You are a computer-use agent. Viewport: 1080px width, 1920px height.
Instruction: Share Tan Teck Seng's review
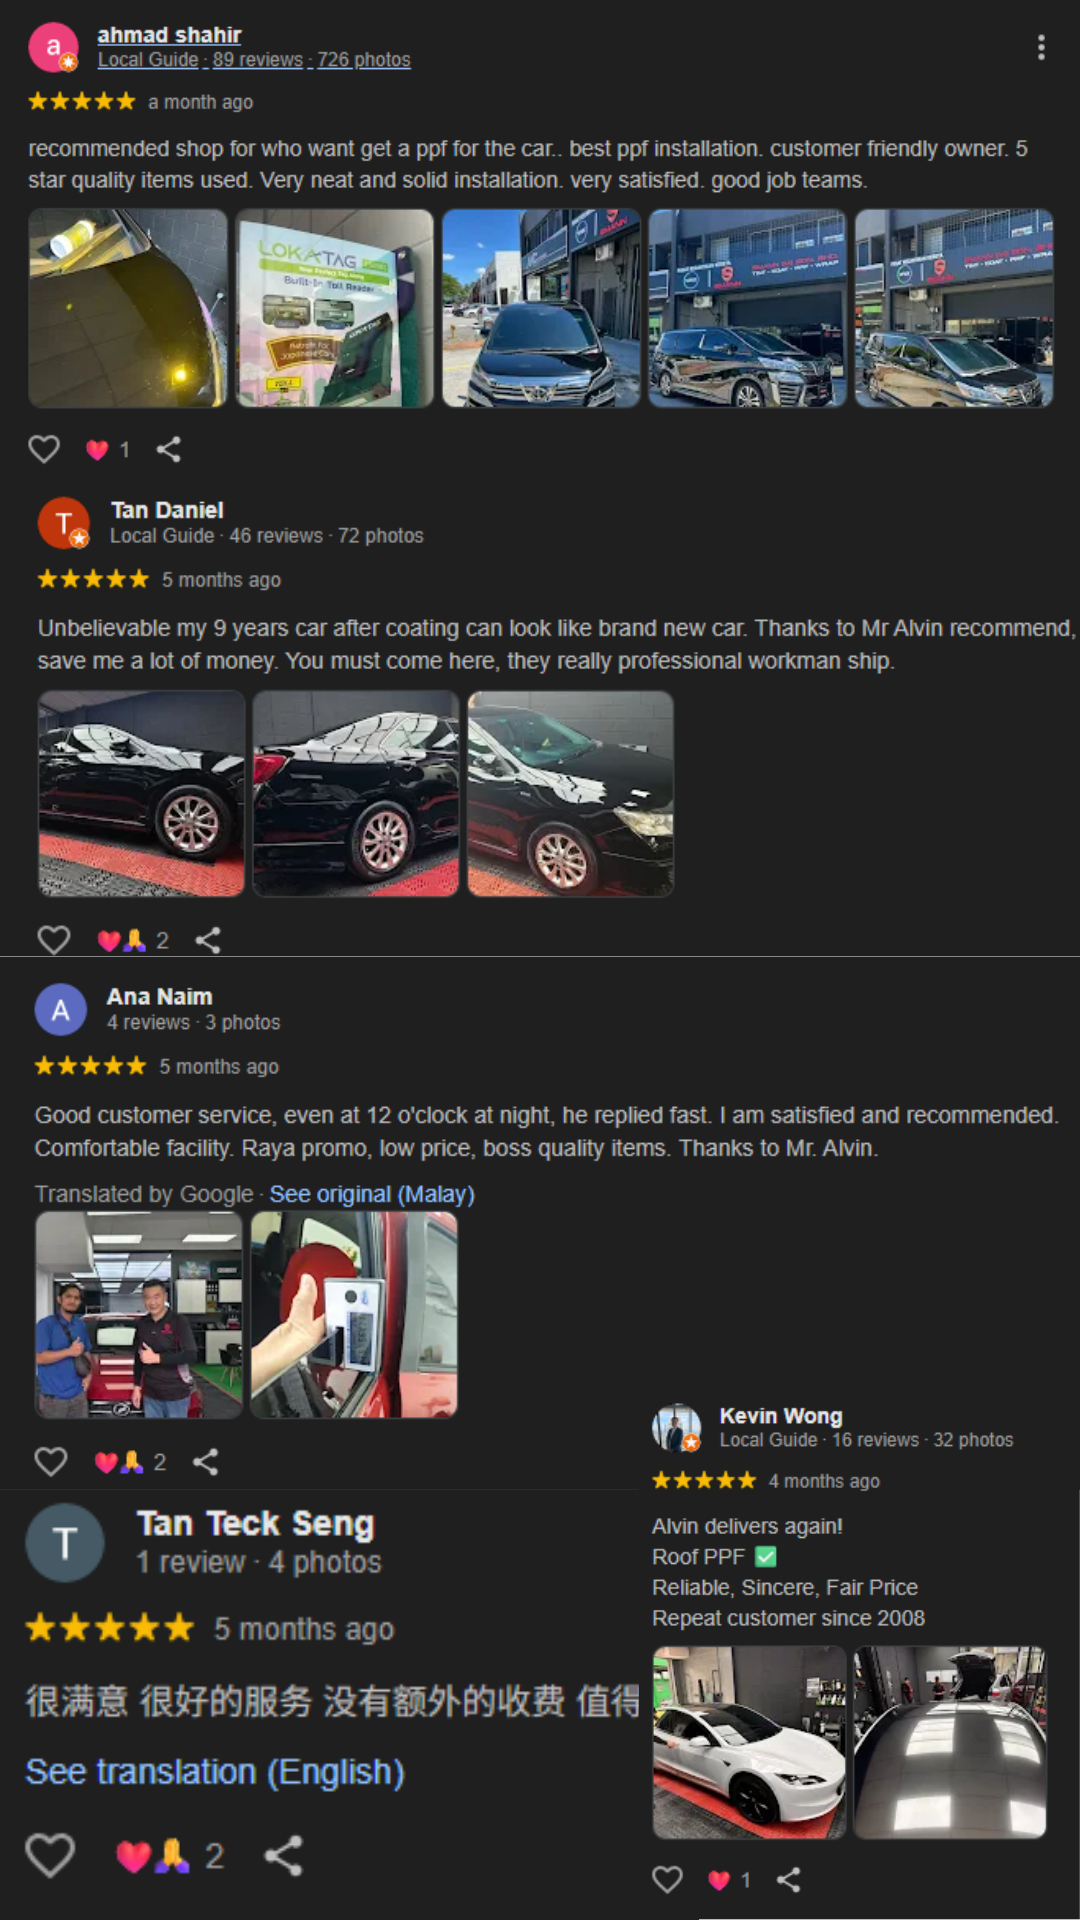(x=284, y=1856)
